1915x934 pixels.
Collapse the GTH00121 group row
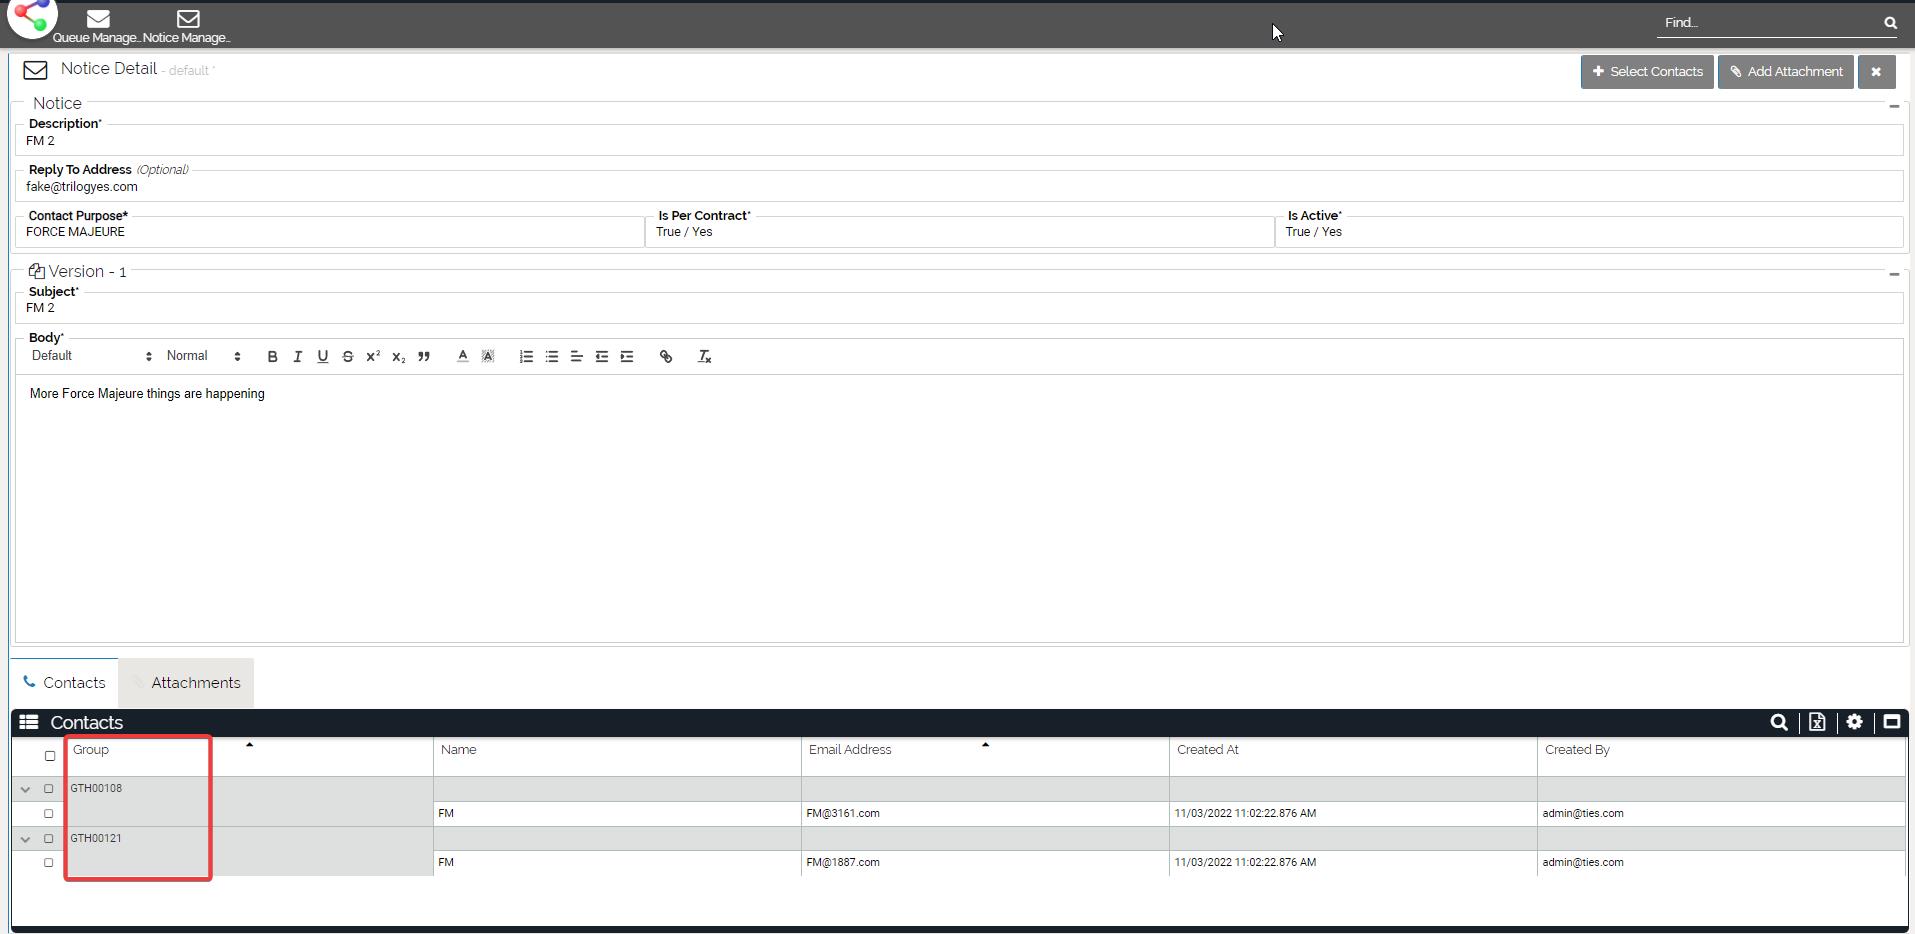click(25, 839)
